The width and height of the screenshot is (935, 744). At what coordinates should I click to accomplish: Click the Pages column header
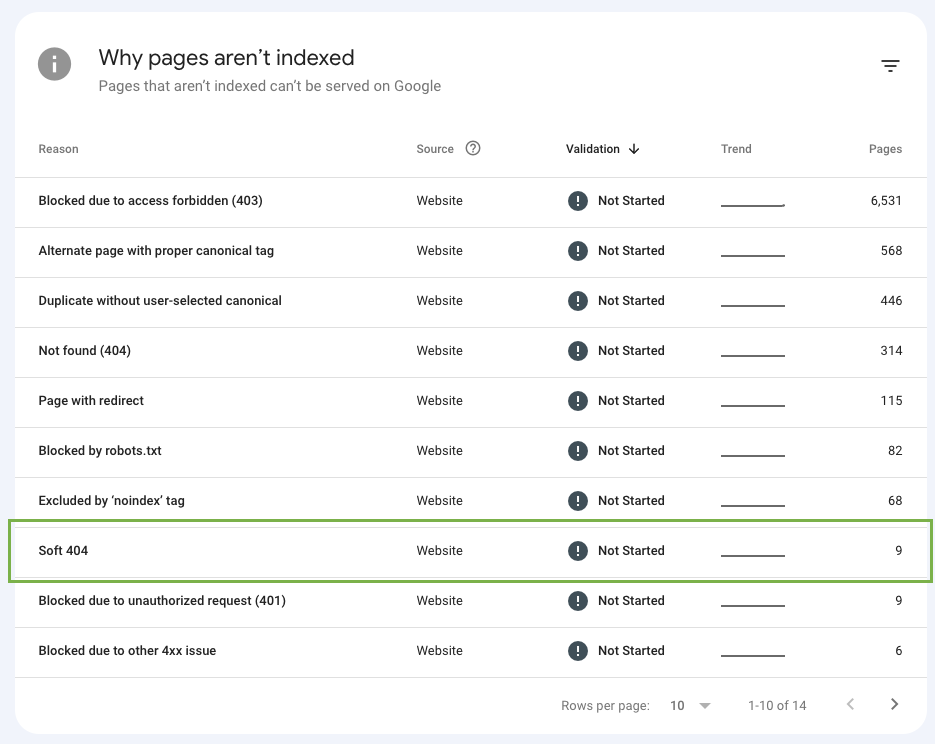[885, 149]
